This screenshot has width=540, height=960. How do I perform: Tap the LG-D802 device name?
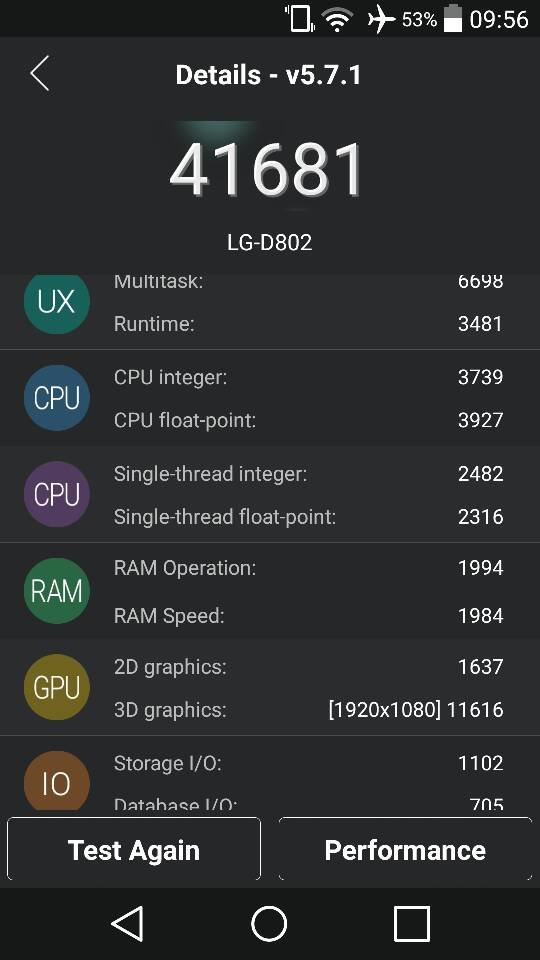pyautogui.click(x=269, y=242)
